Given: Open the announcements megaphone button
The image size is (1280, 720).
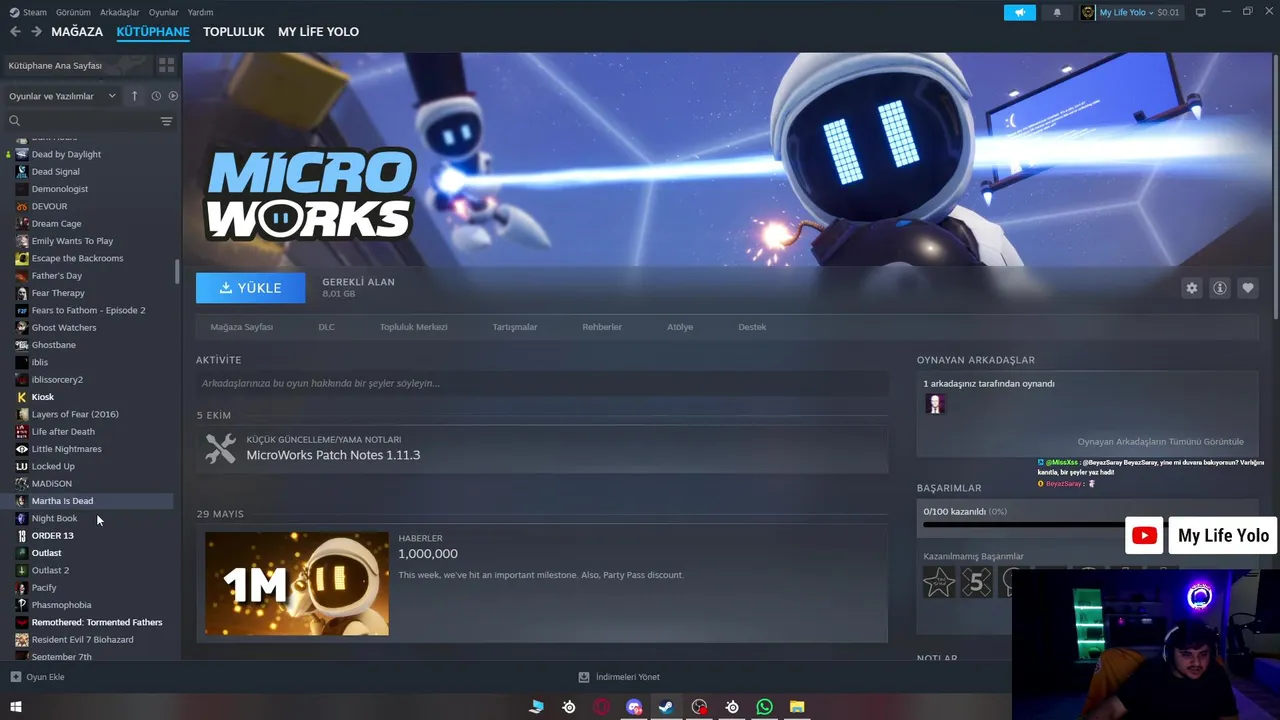Looking at the screenshot, I should (x=1020, y=12).
